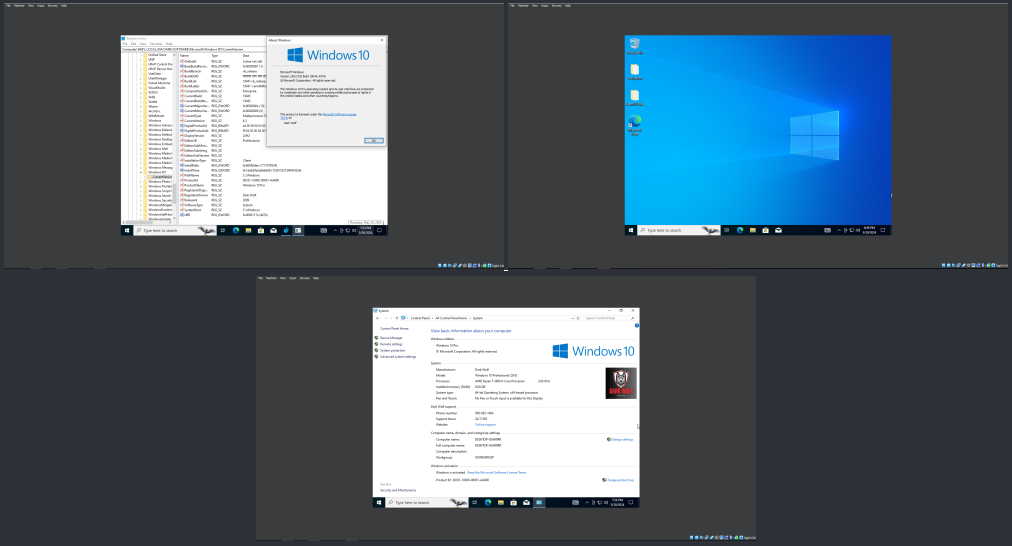The height and width of the screenshot is (546, 1012).
Task: Open VirtualBox Devices menu of System VM
Action: [x=305, y=278]
